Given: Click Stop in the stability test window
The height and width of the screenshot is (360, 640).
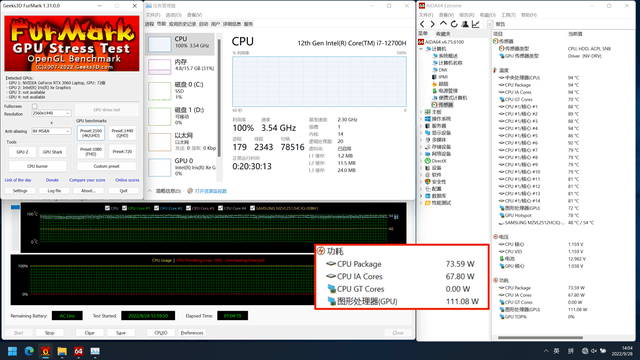Looking at the screenshot, I should pos(49,333).
